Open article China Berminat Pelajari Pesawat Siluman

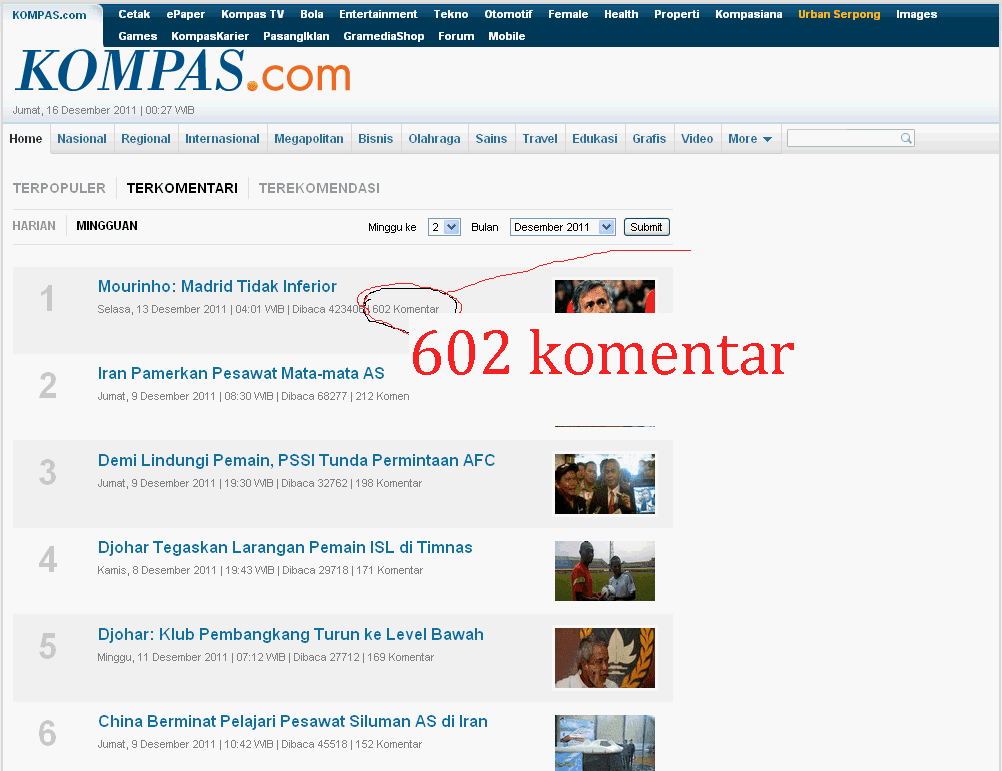[x=293, y=721]
